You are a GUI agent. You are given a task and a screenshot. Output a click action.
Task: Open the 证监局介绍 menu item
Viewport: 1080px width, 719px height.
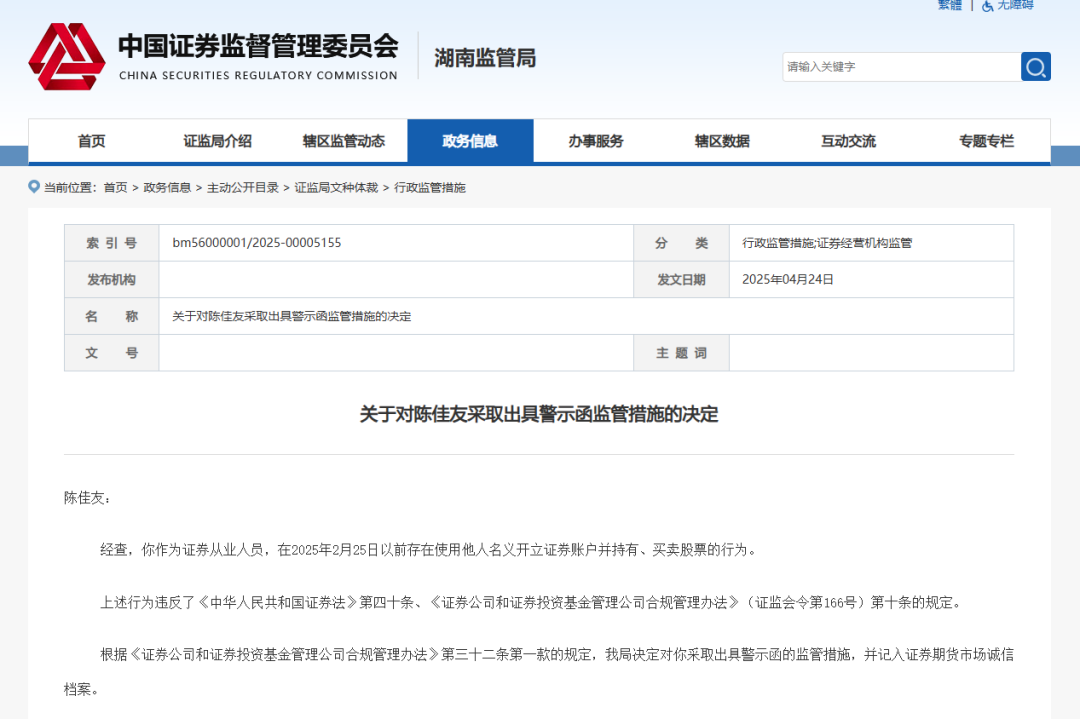(217, 141)
